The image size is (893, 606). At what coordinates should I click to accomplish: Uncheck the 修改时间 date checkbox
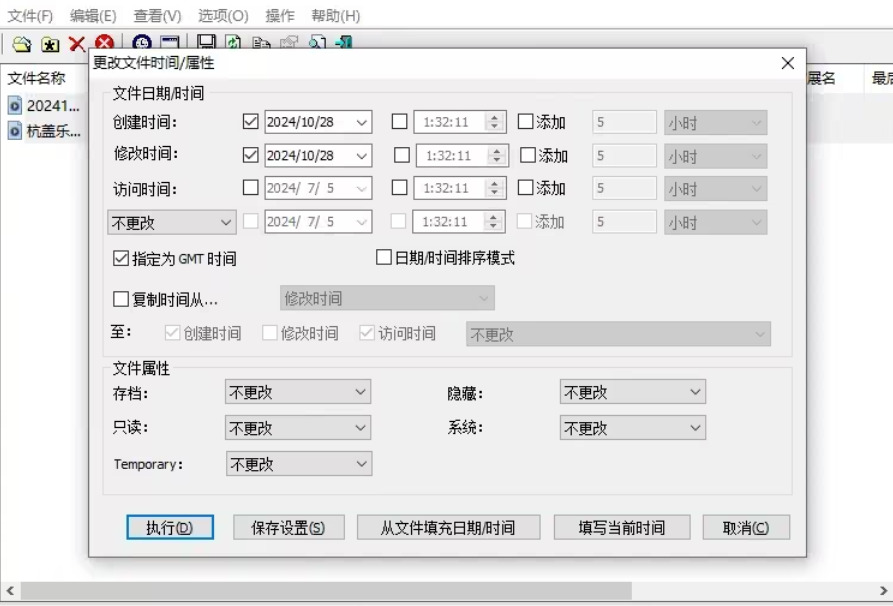coord(251,155)
